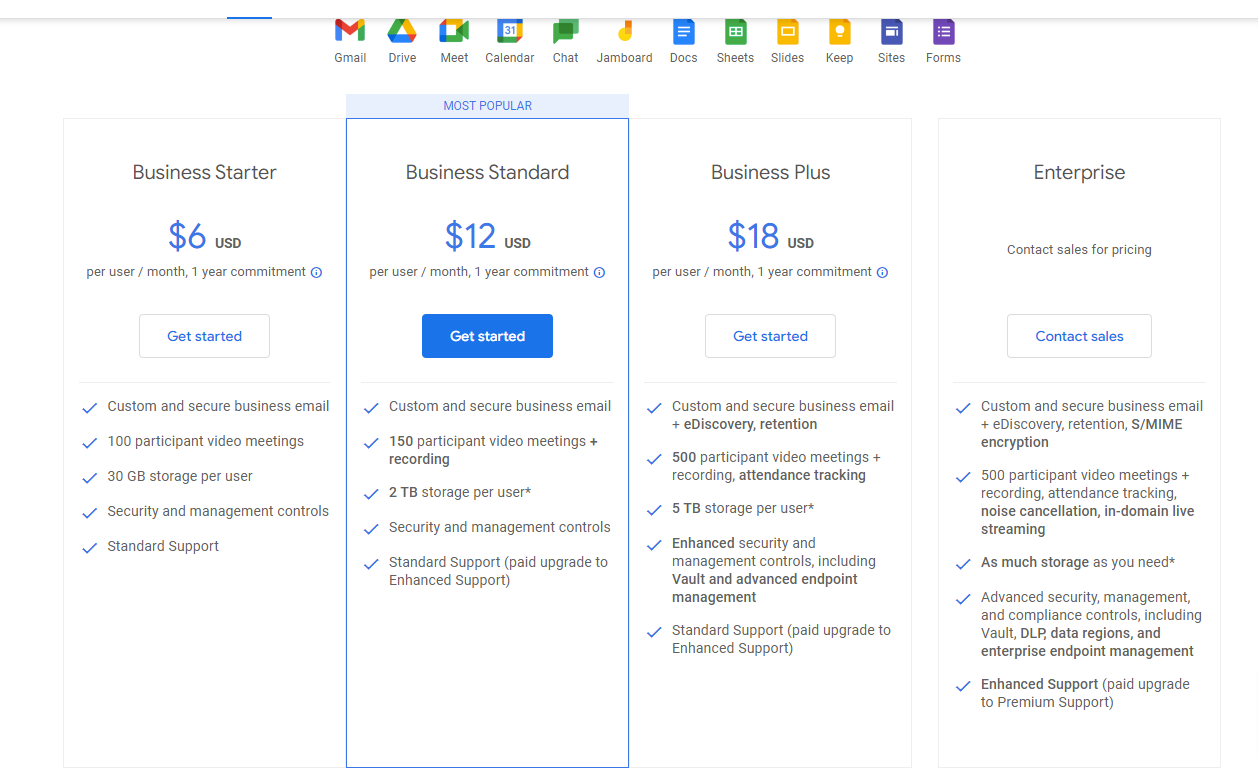Select the Chat icon
Viewport: 1258px width, 777px height.
565,32
